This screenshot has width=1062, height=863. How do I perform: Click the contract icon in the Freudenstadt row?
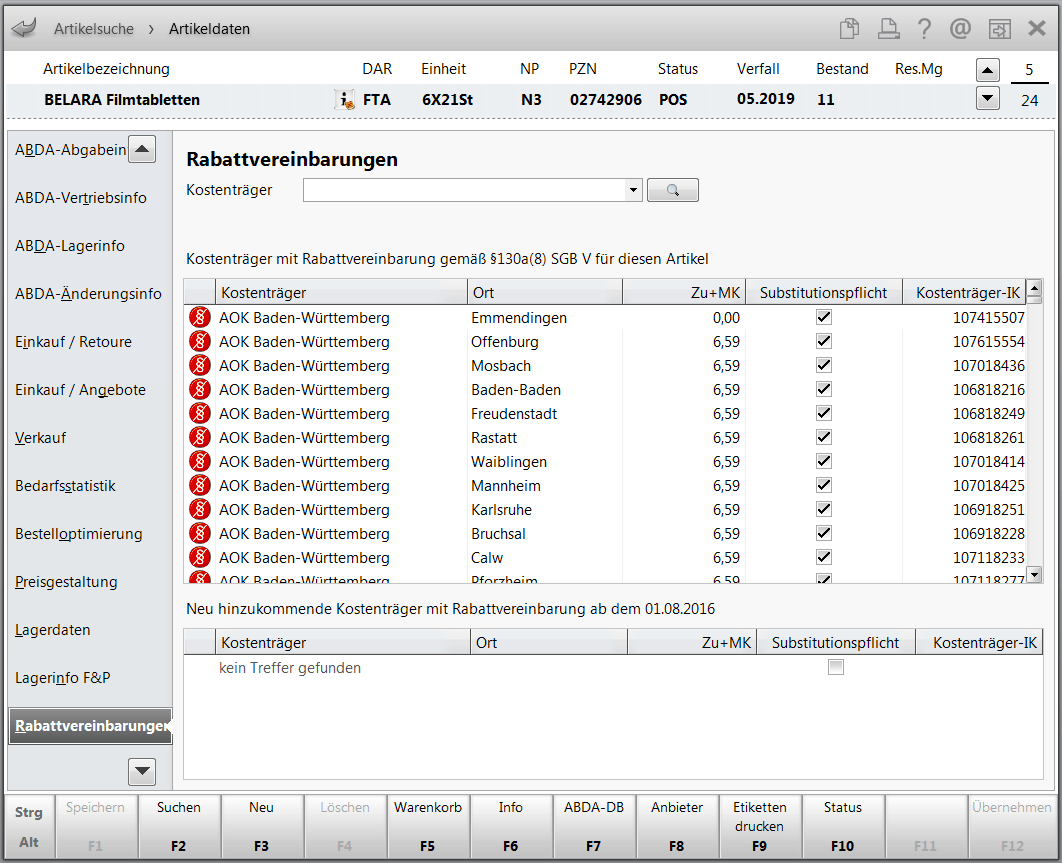click(x=200, y=413)
